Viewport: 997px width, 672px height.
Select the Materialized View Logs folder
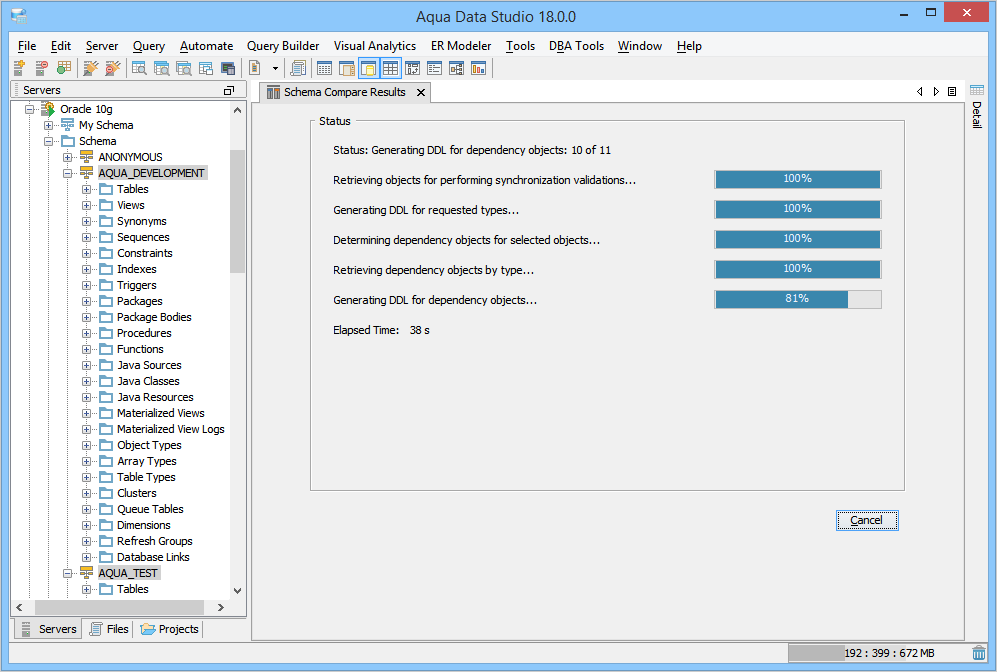[170, 429]
